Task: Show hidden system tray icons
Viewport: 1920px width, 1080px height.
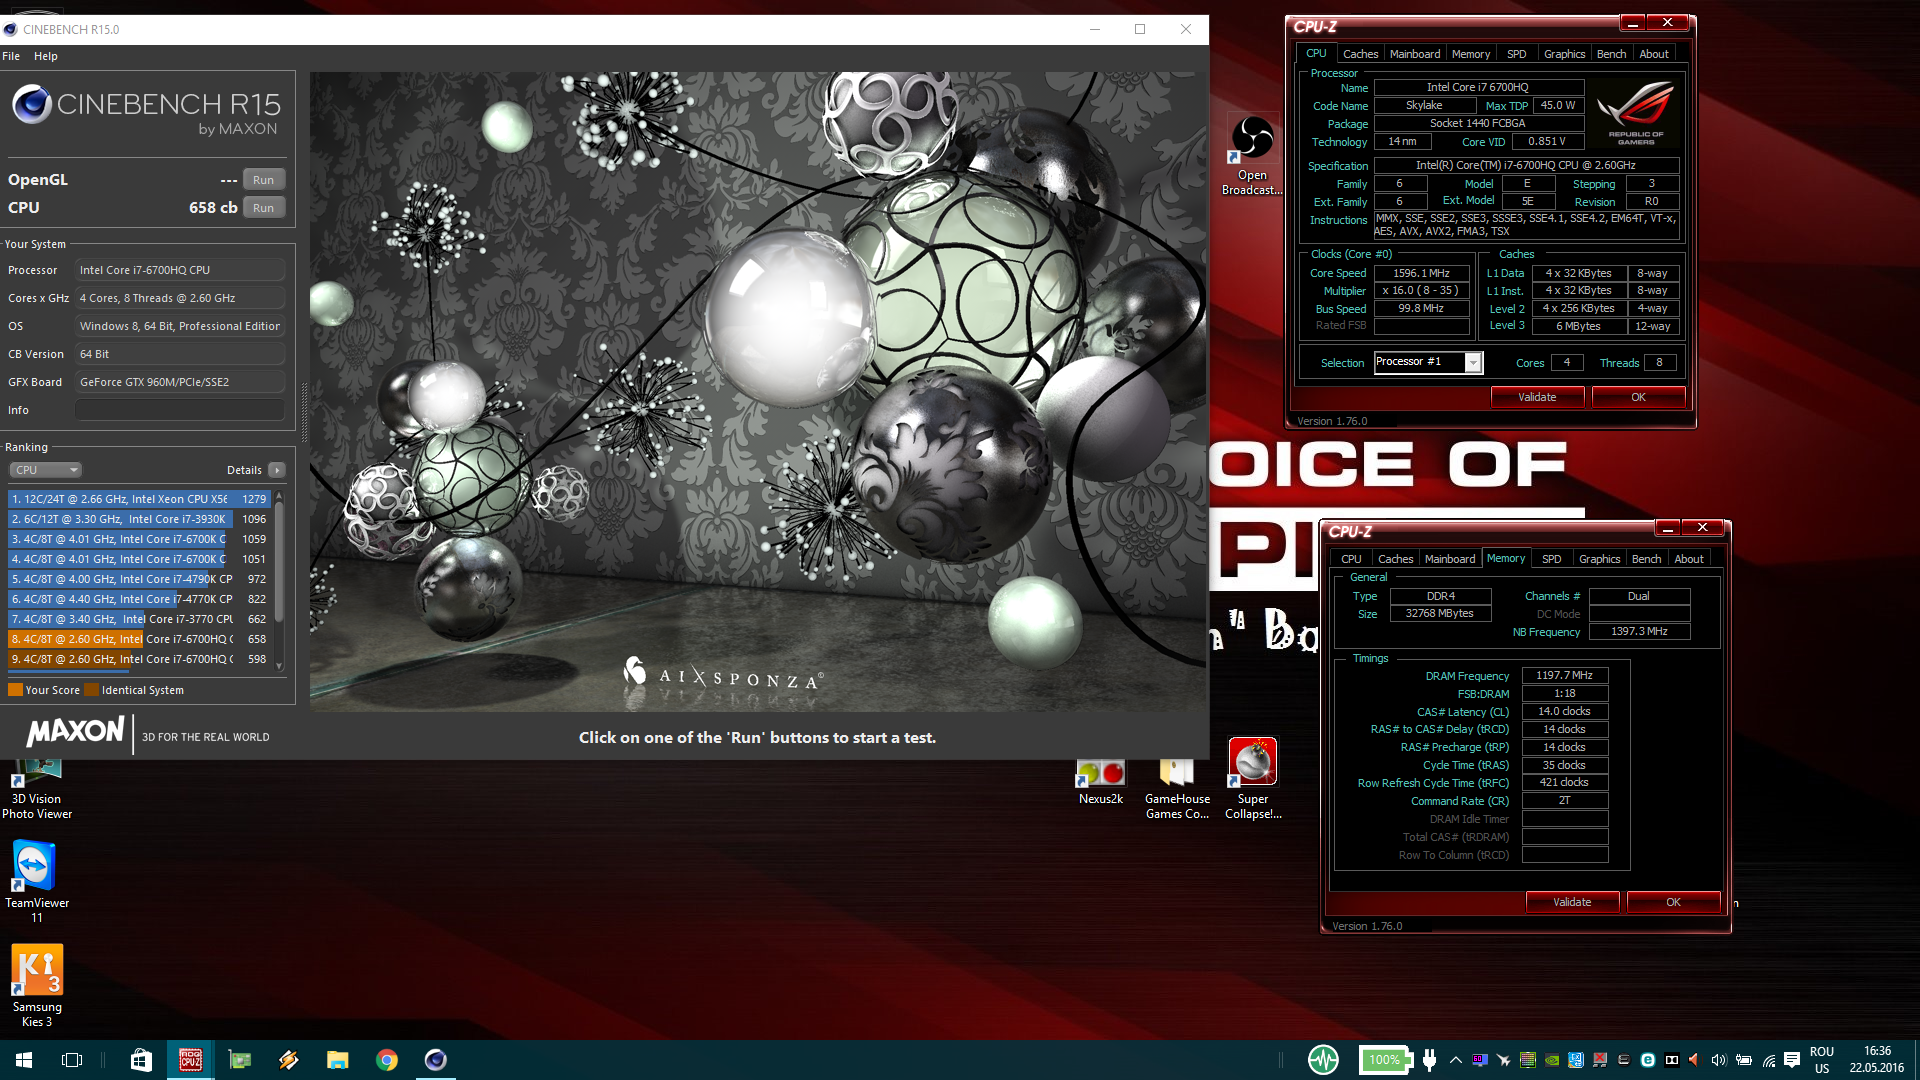Action: point(1456,1060)
